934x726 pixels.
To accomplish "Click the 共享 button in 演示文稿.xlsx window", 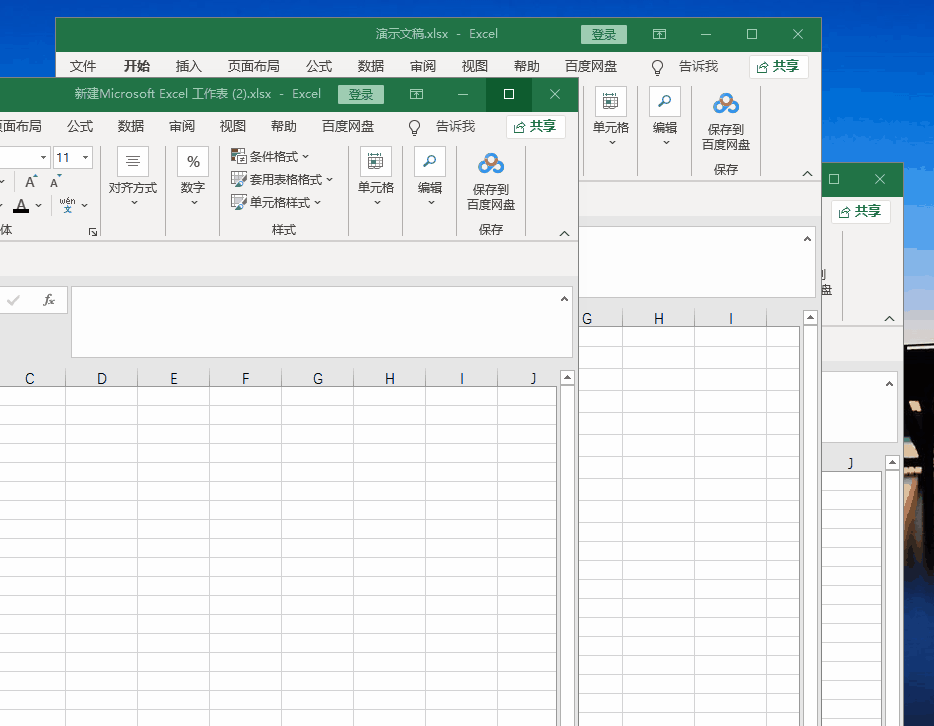I will [778, 67].
